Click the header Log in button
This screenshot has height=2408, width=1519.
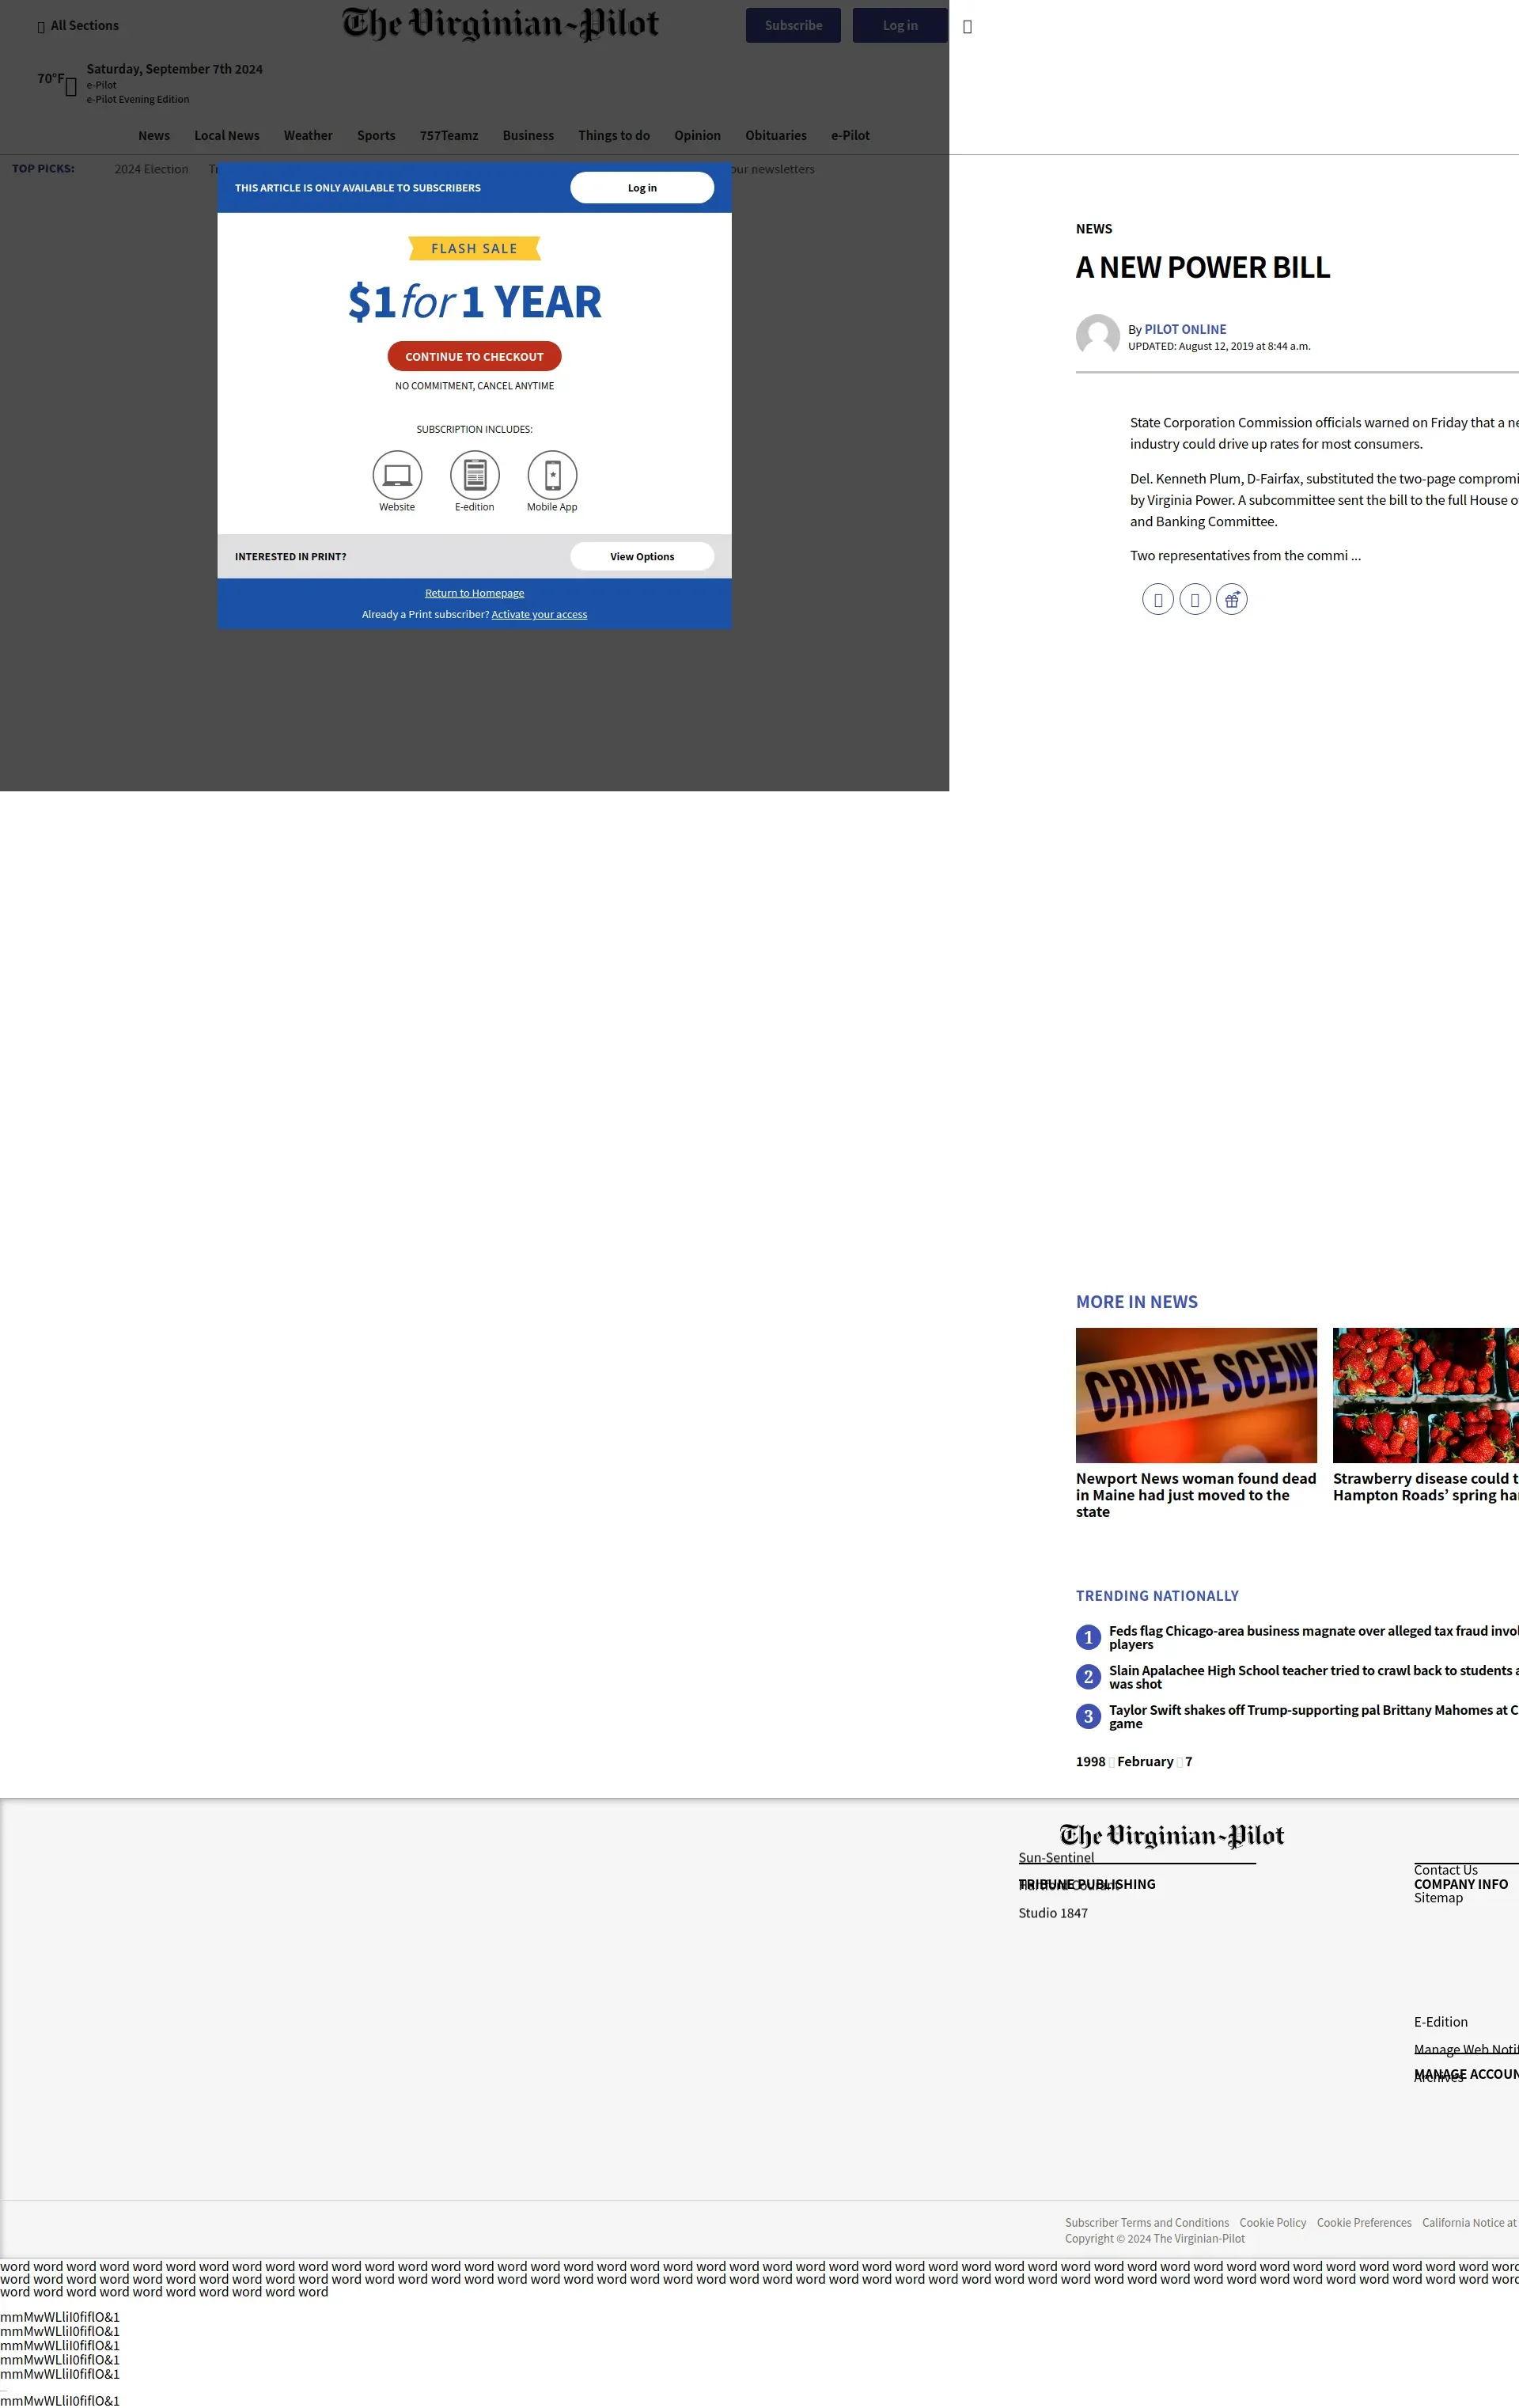900,26
